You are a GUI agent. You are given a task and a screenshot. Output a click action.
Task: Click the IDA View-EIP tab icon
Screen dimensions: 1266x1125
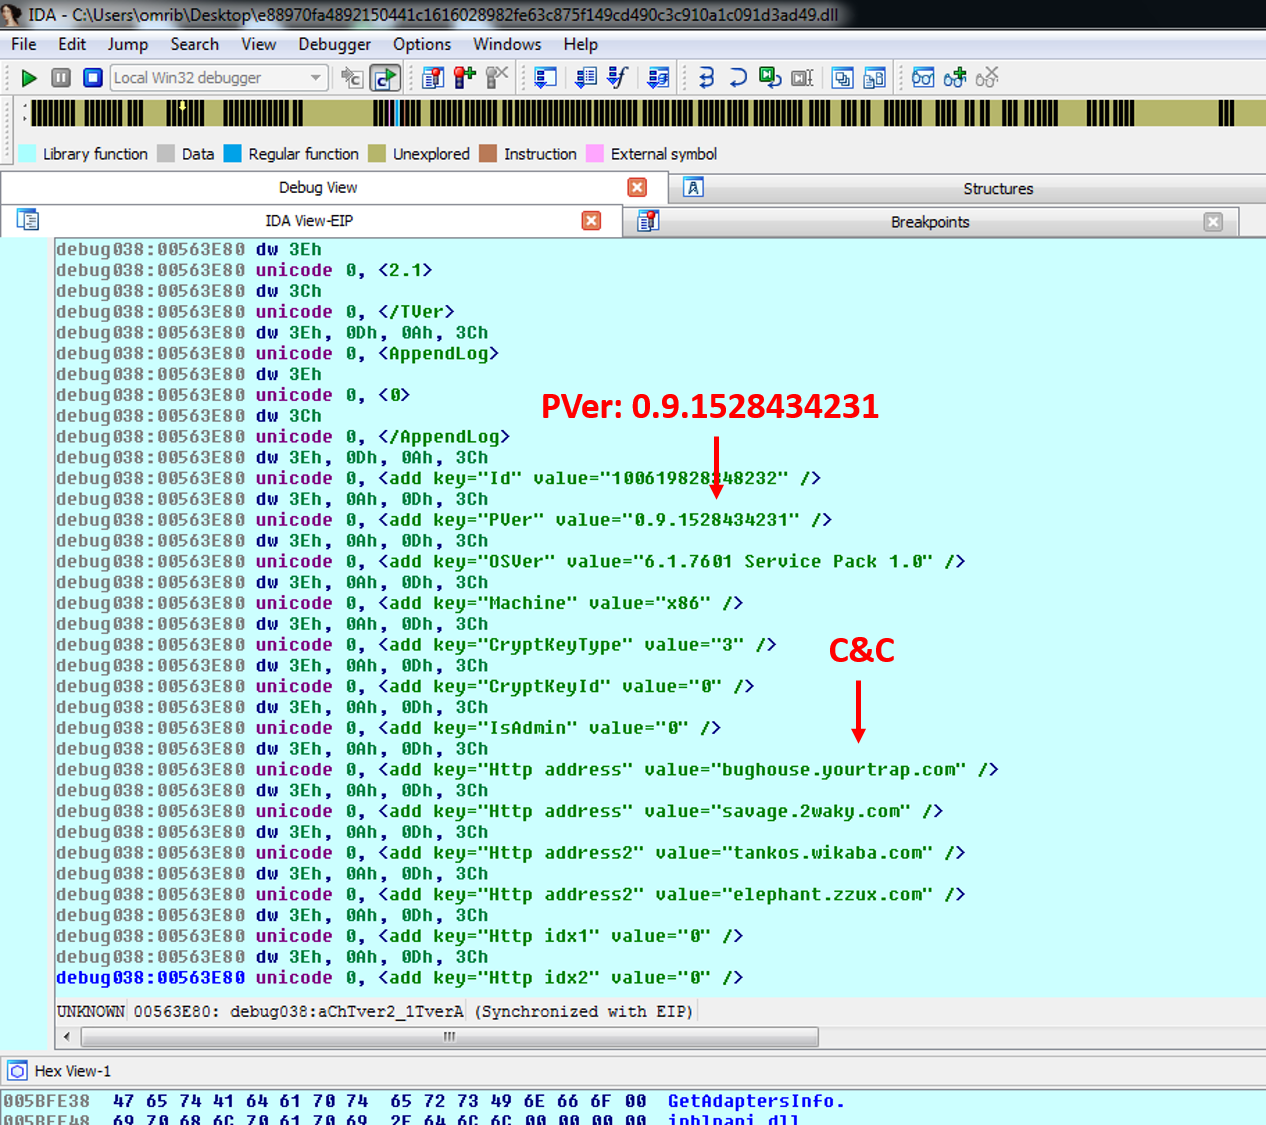[x=27, y=219]
